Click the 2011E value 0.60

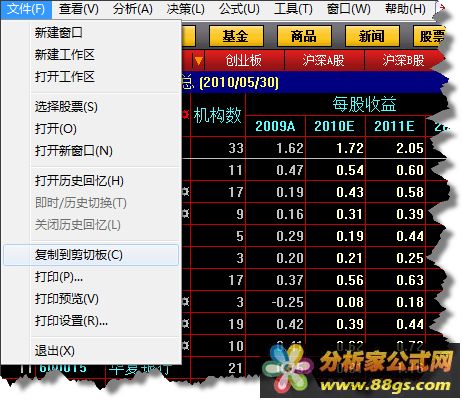tap(410, 170)
